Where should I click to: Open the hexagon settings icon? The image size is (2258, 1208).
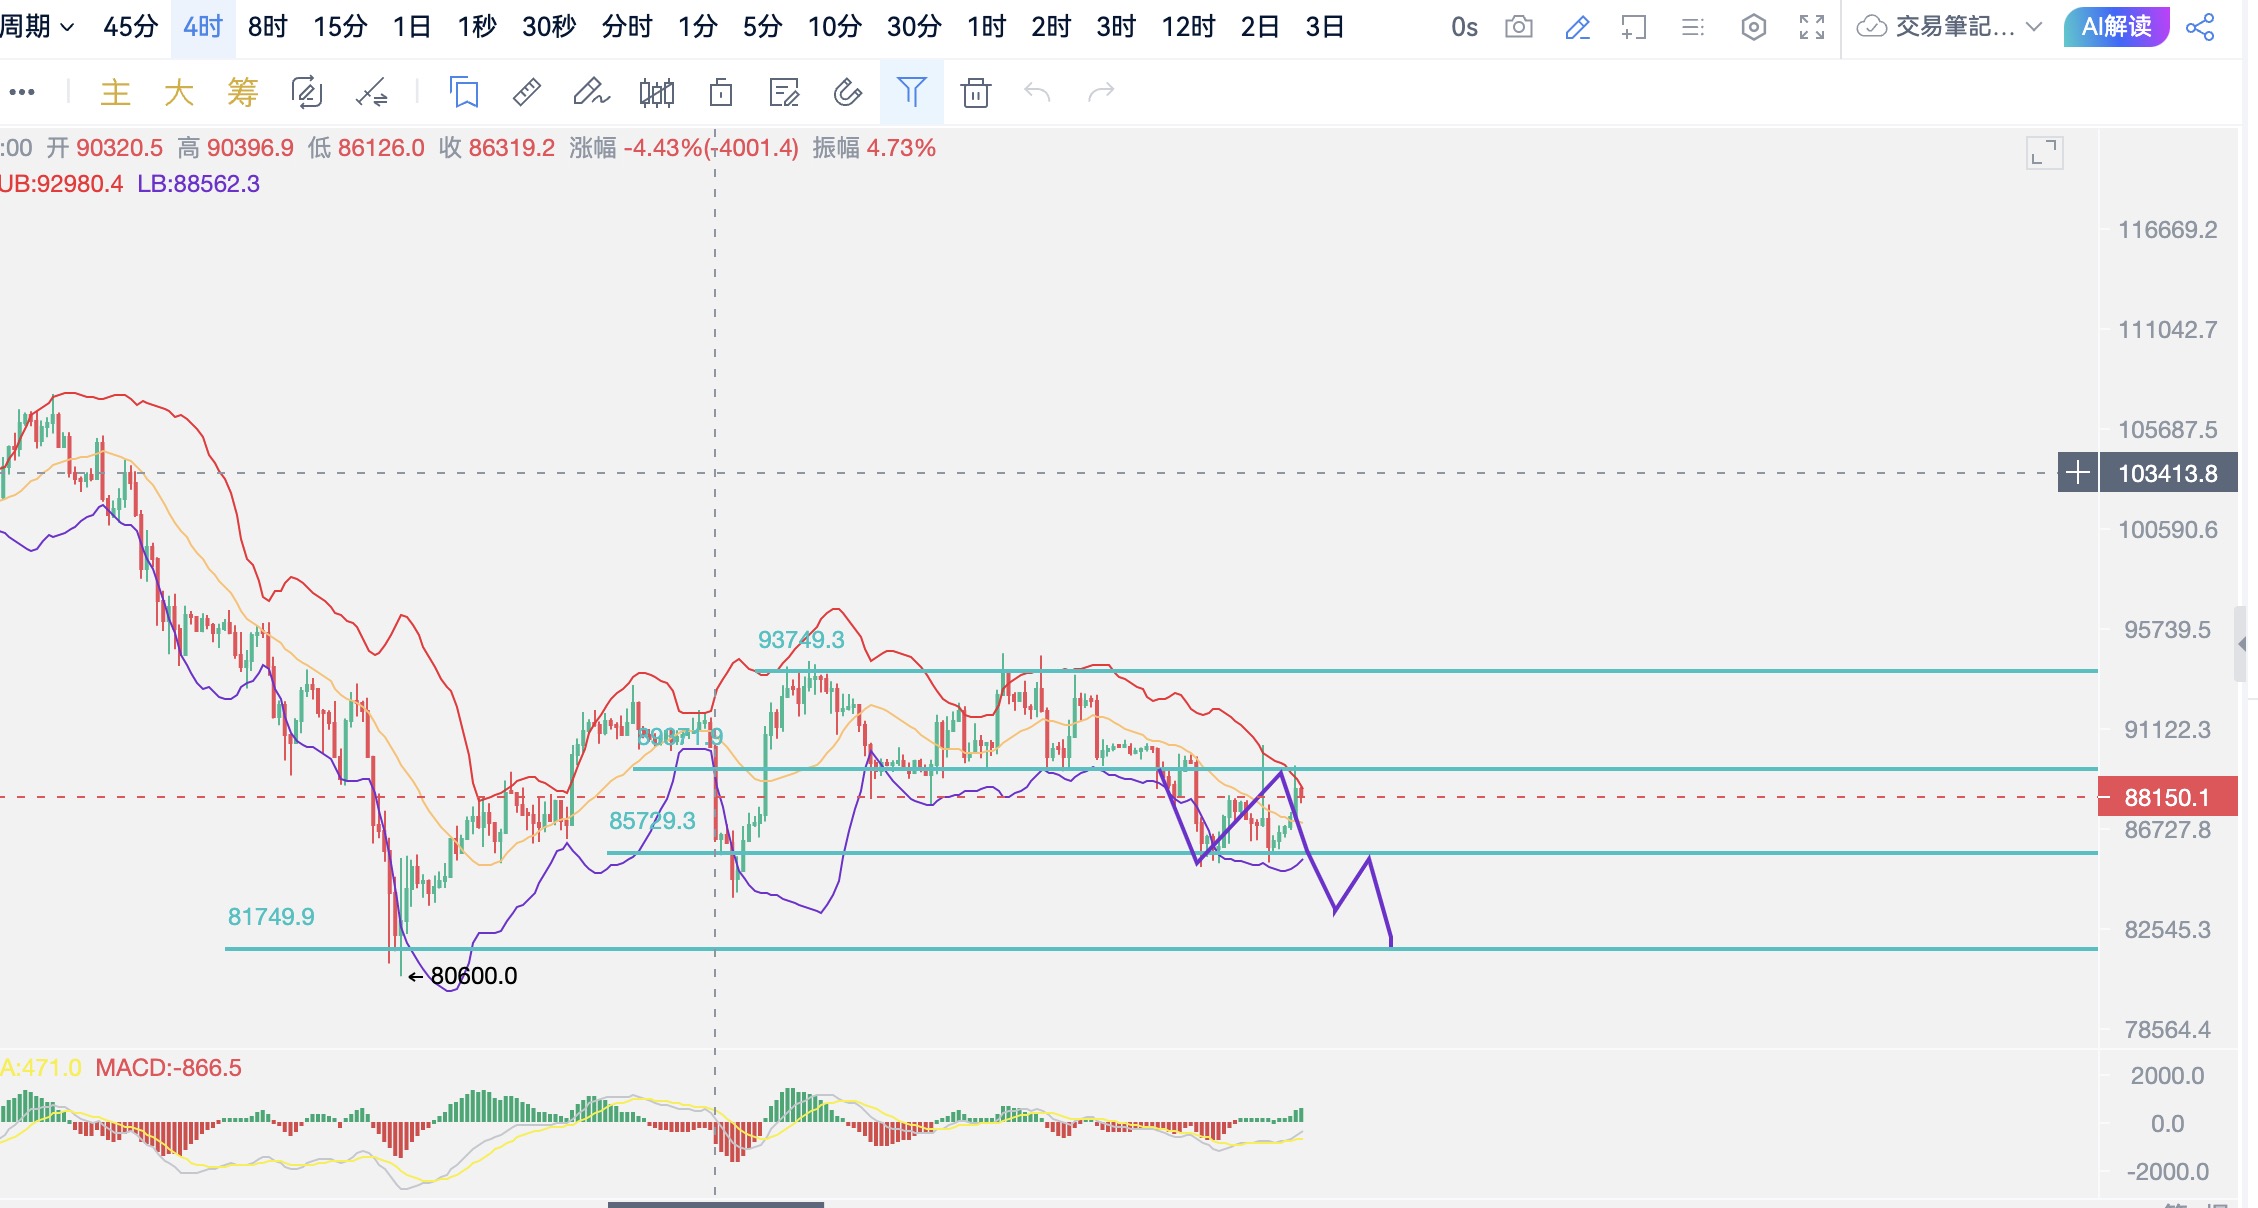coord(1753,27)
